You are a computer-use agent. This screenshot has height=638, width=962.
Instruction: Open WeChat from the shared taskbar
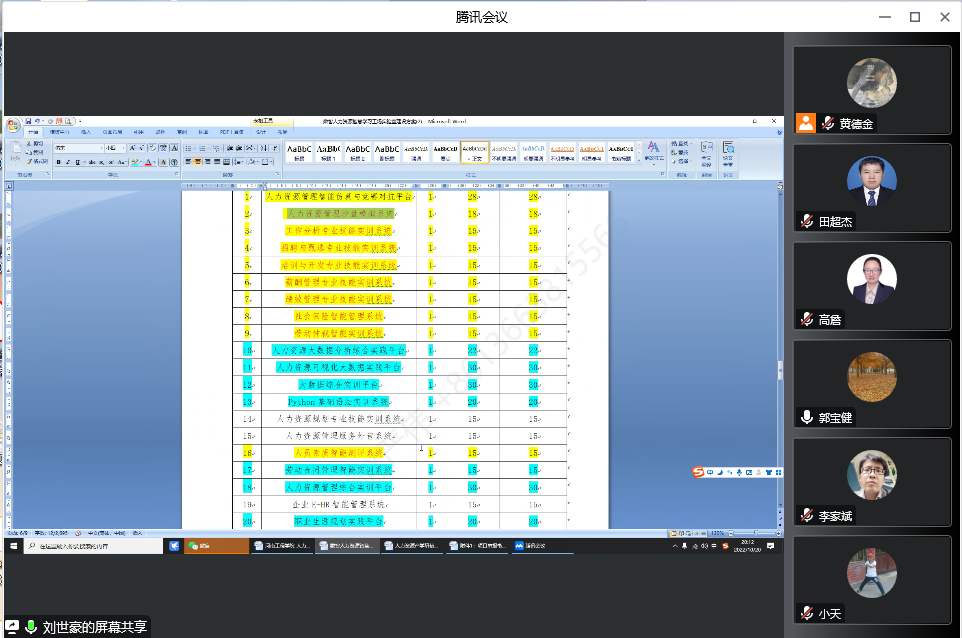pyautogui.click(x=217, y=545)
